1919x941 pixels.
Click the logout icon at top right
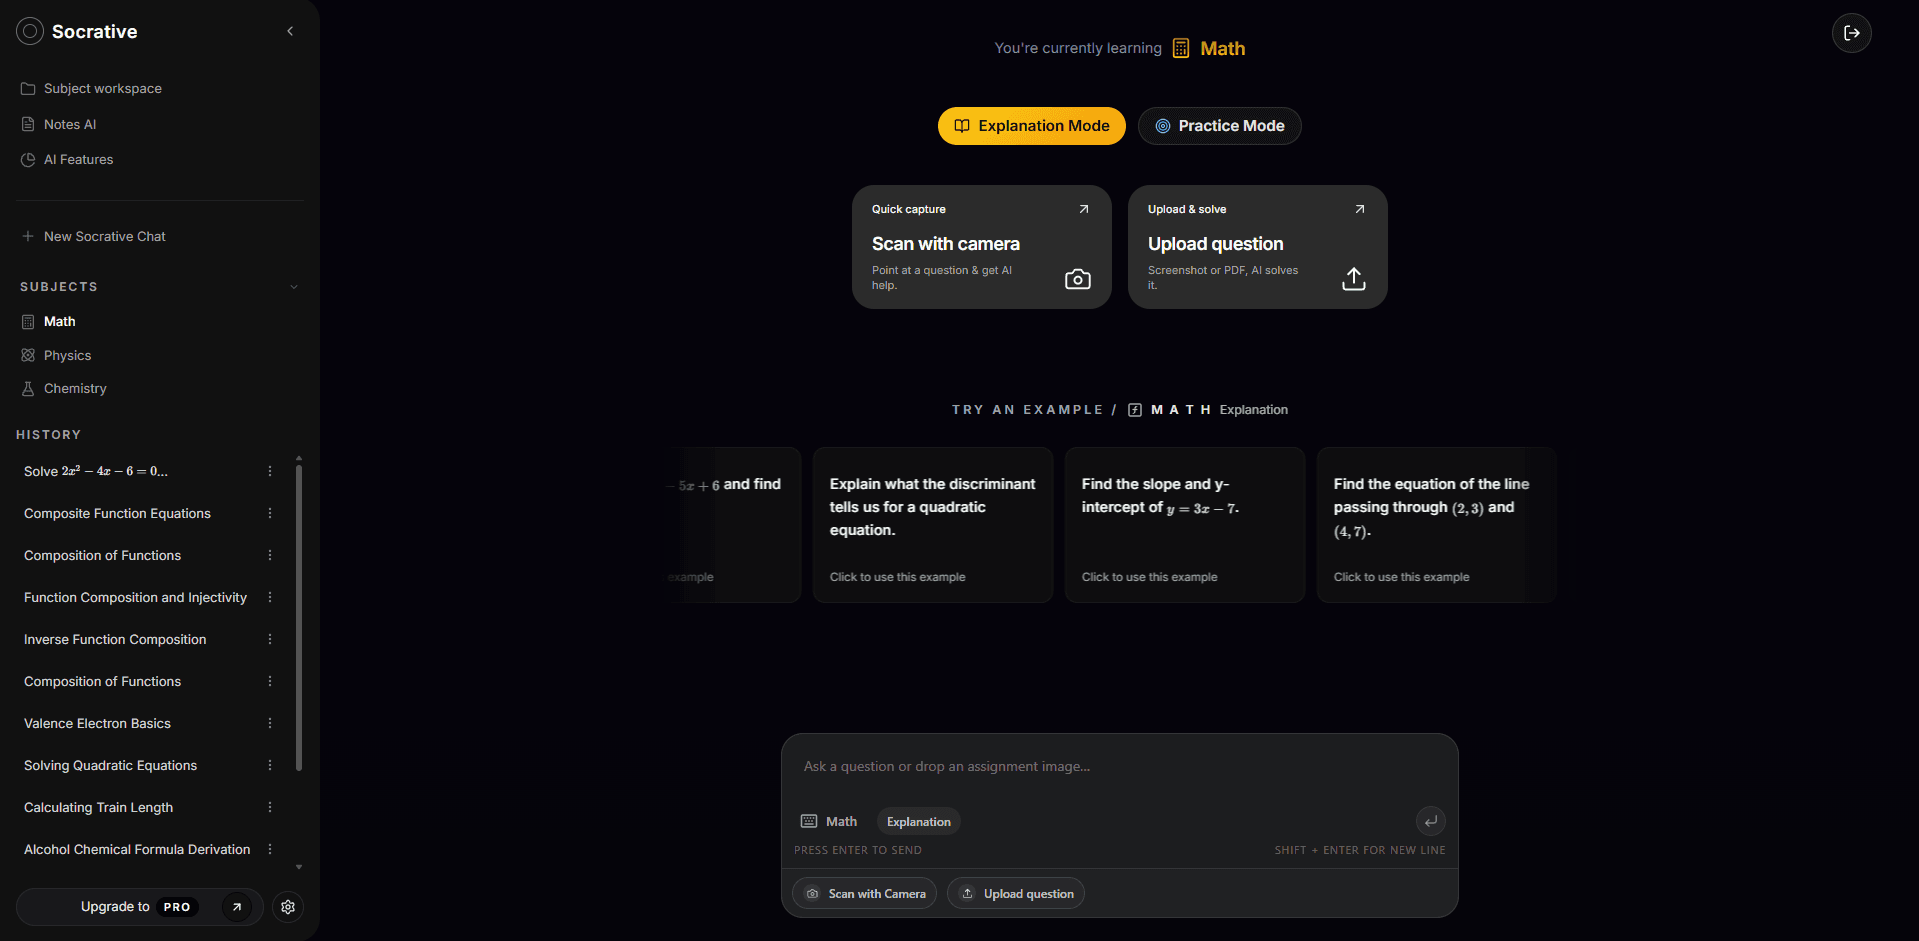coord(1851,33)
